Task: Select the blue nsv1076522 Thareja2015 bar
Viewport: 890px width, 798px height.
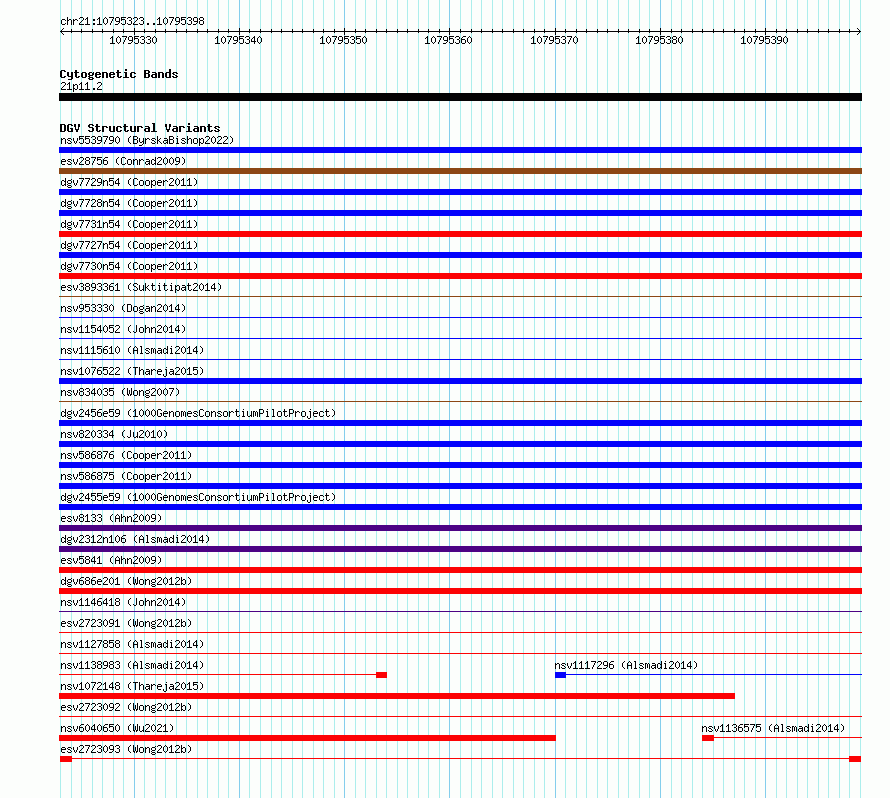Action: (460, 381)
